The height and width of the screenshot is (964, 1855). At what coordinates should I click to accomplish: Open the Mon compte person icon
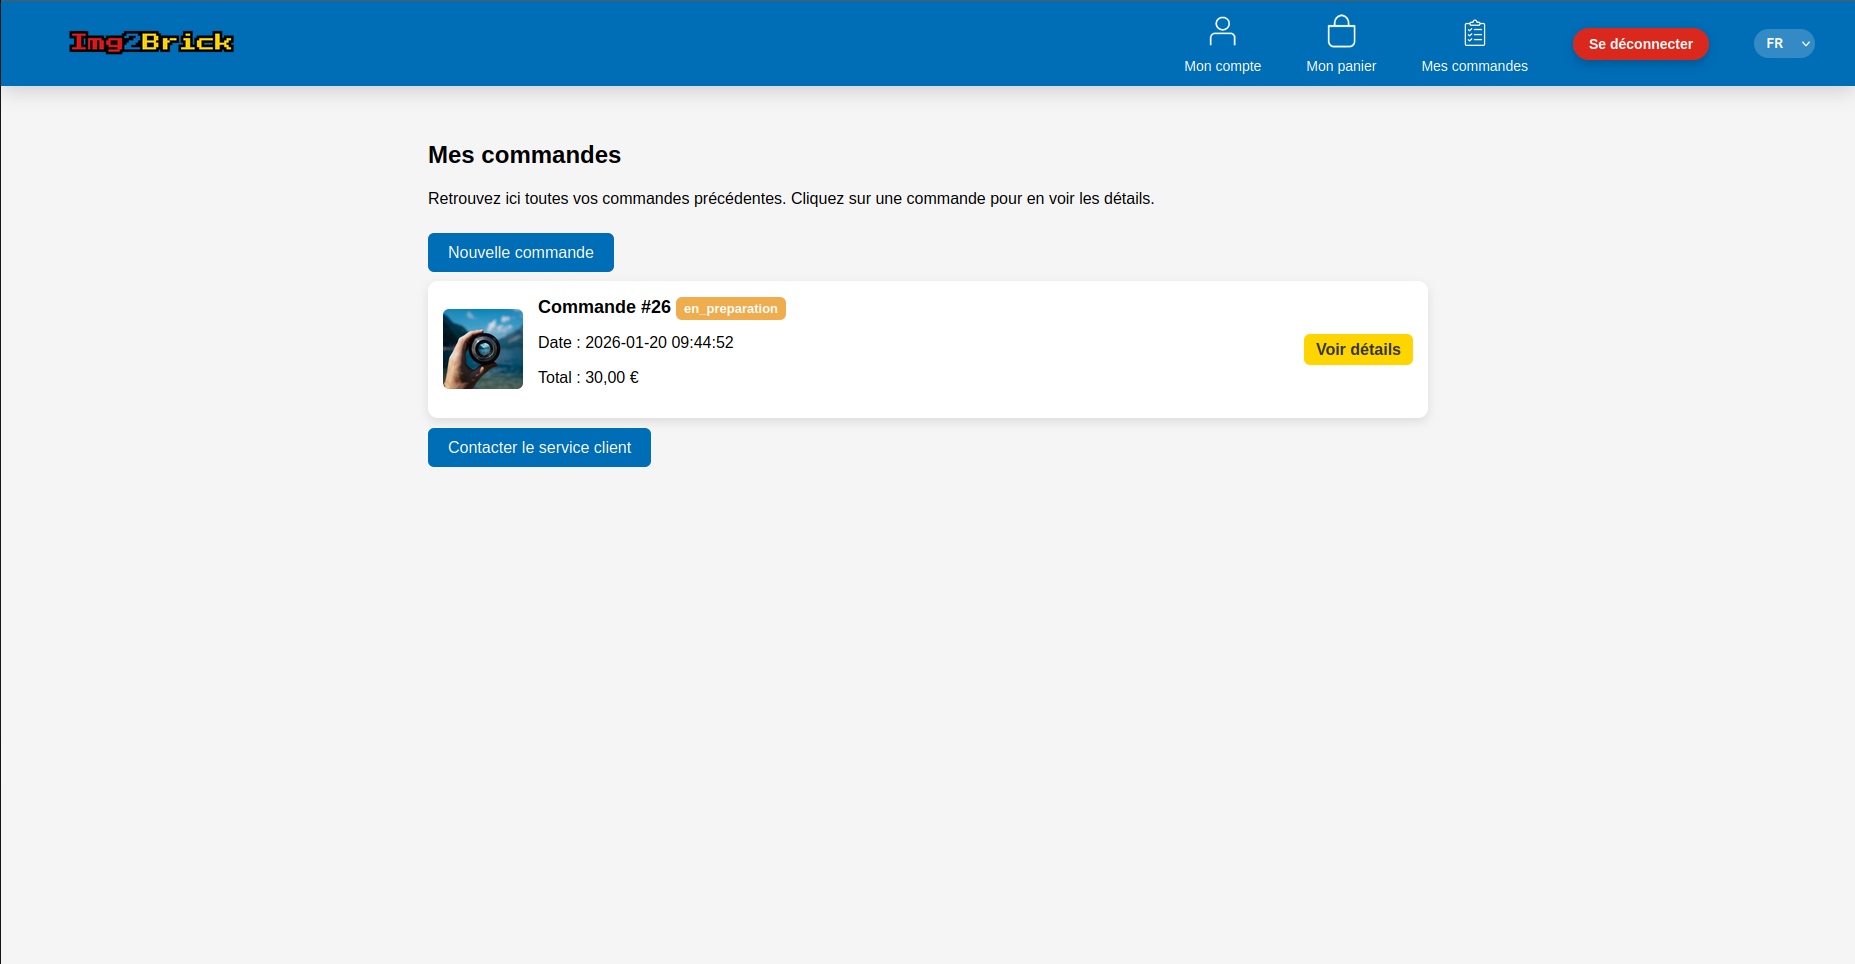tap(1222, 31)
